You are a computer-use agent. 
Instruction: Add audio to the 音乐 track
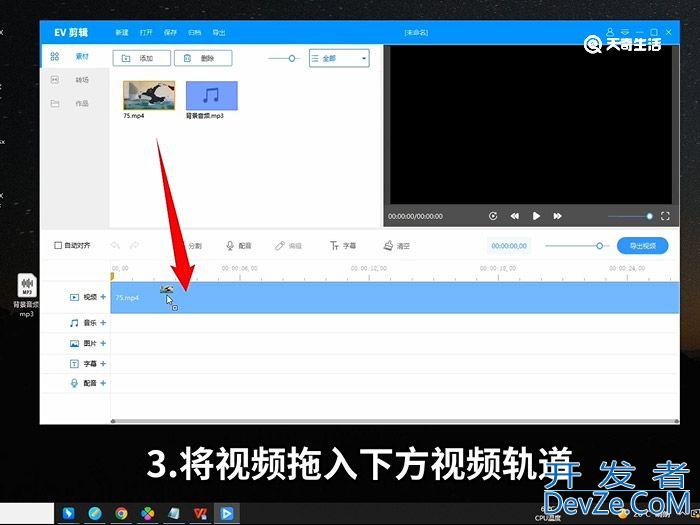(103, 322)
